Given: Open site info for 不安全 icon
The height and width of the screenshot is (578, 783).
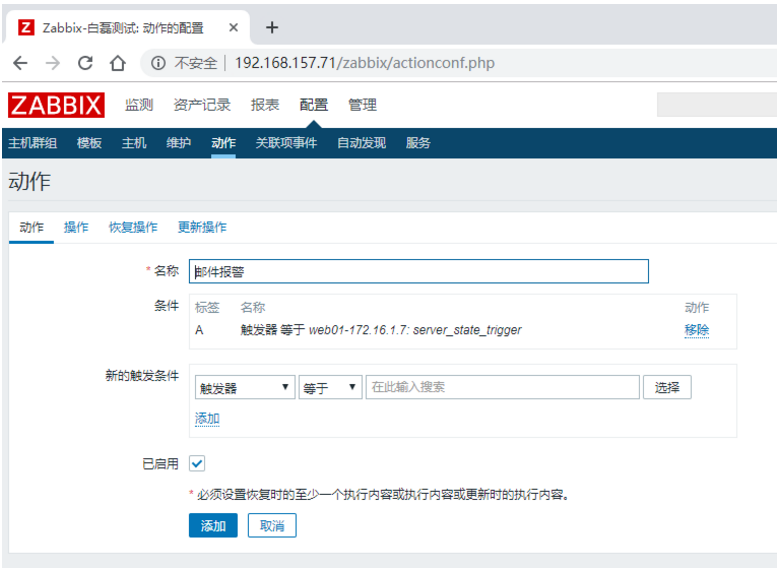Looking at the screenshot, I should click(x=158, y=63).
